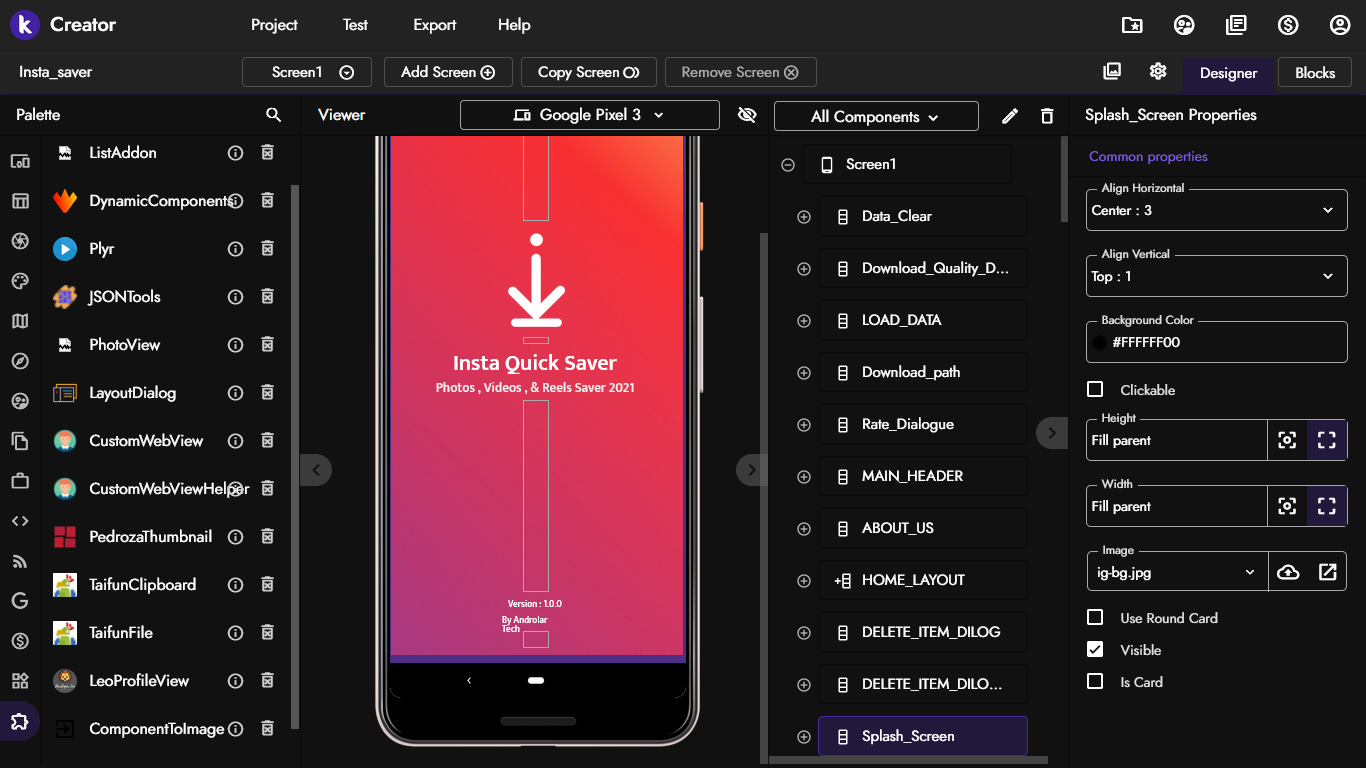The height and width of the screenshot is (768, 1366).
Task: Upload image with cloud upload icon
Action: point(1288,572)
